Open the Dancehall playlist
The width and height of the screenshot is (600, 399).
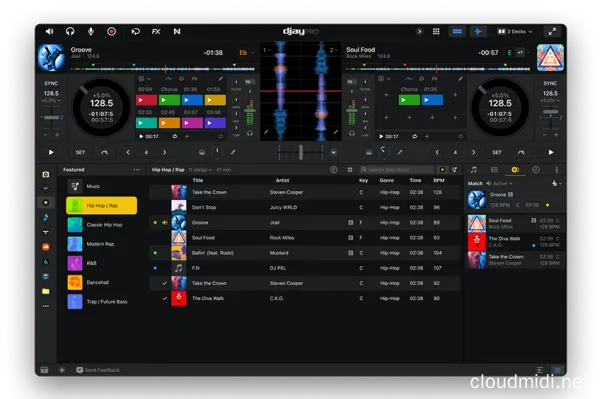coord(101,282)
